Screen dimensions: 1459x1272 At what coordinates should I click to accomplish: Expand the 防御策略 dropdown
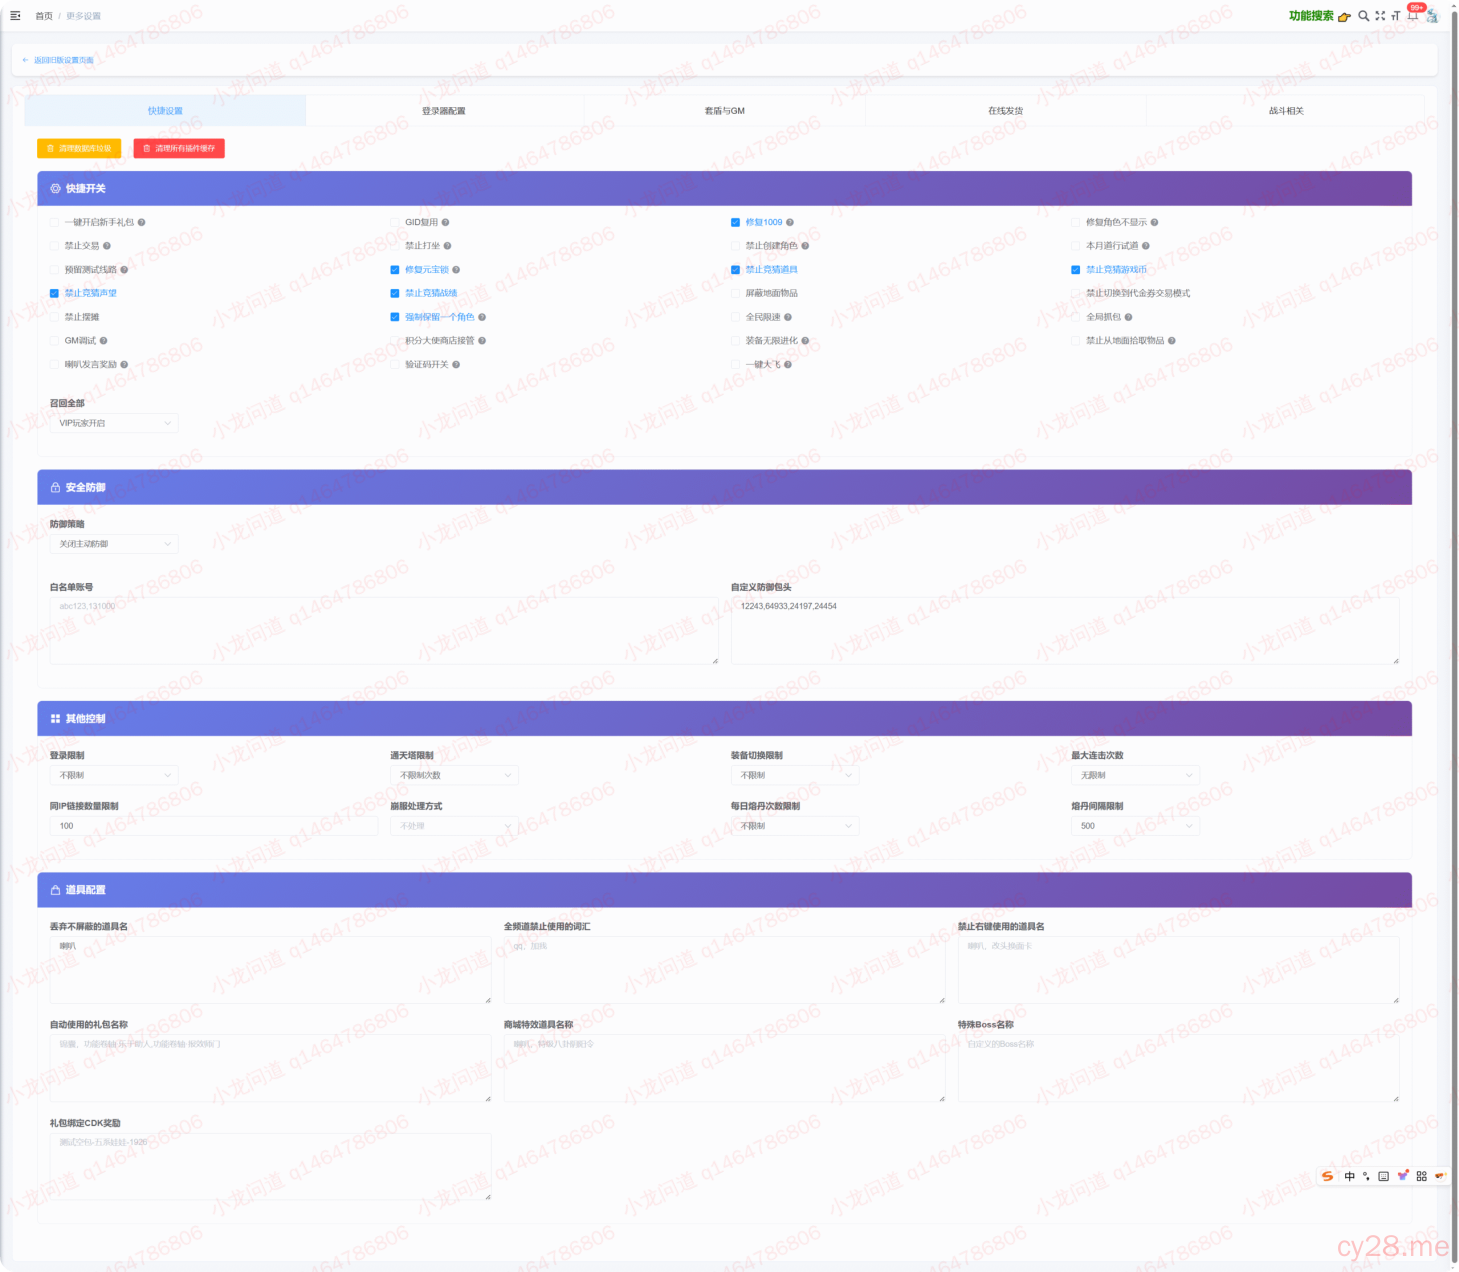point(114,545)
